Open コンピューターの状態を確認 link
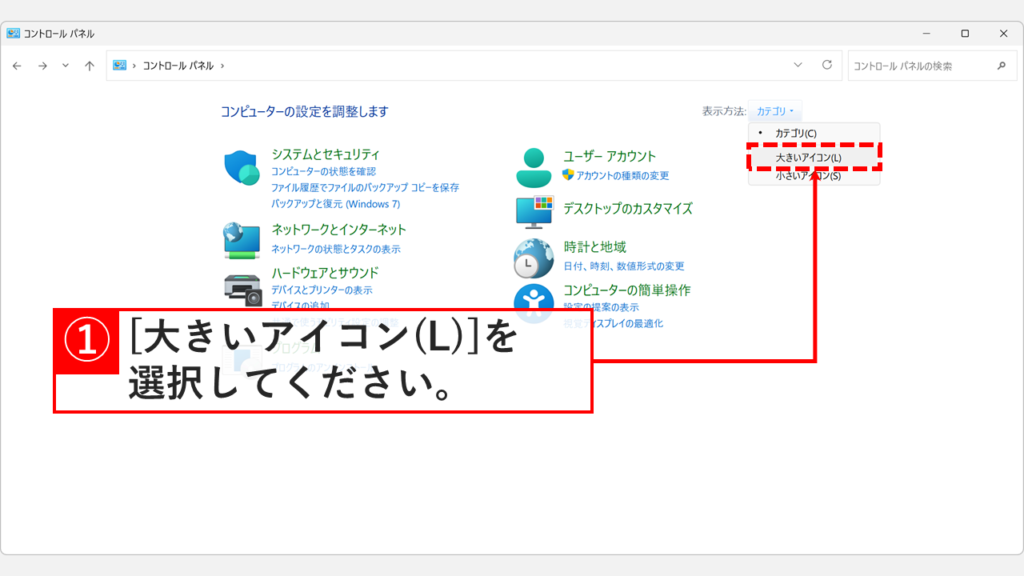The width and height of the screenshot is (1024, 576). 323,171
